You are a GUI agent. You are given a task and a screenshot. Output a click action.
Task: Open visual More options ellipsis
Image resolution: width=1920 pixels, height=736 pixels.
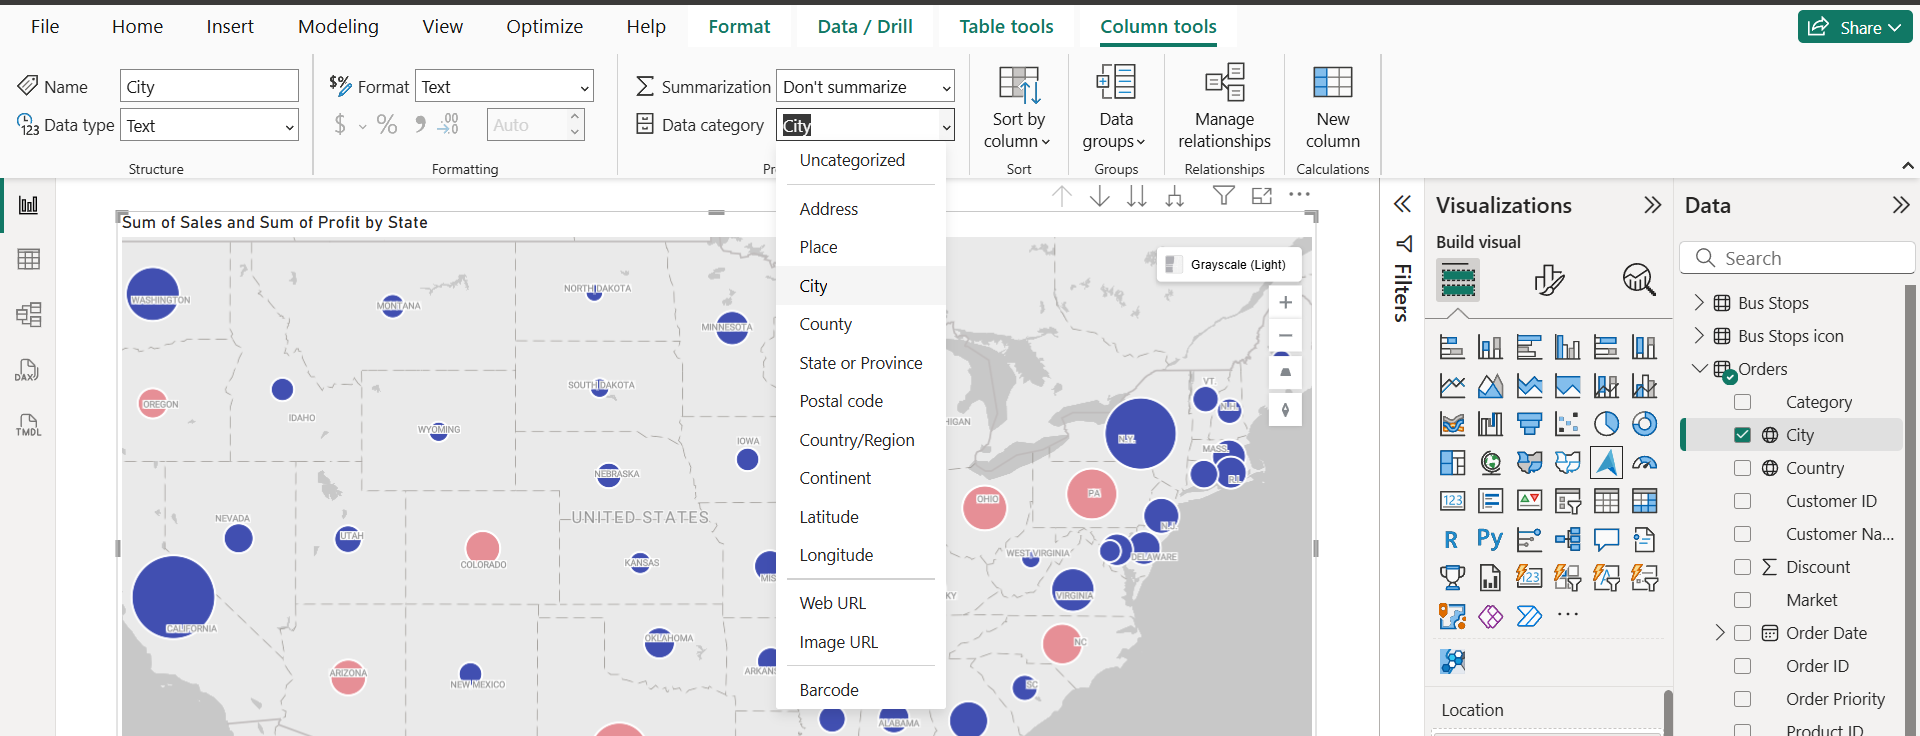(1299, 195)
